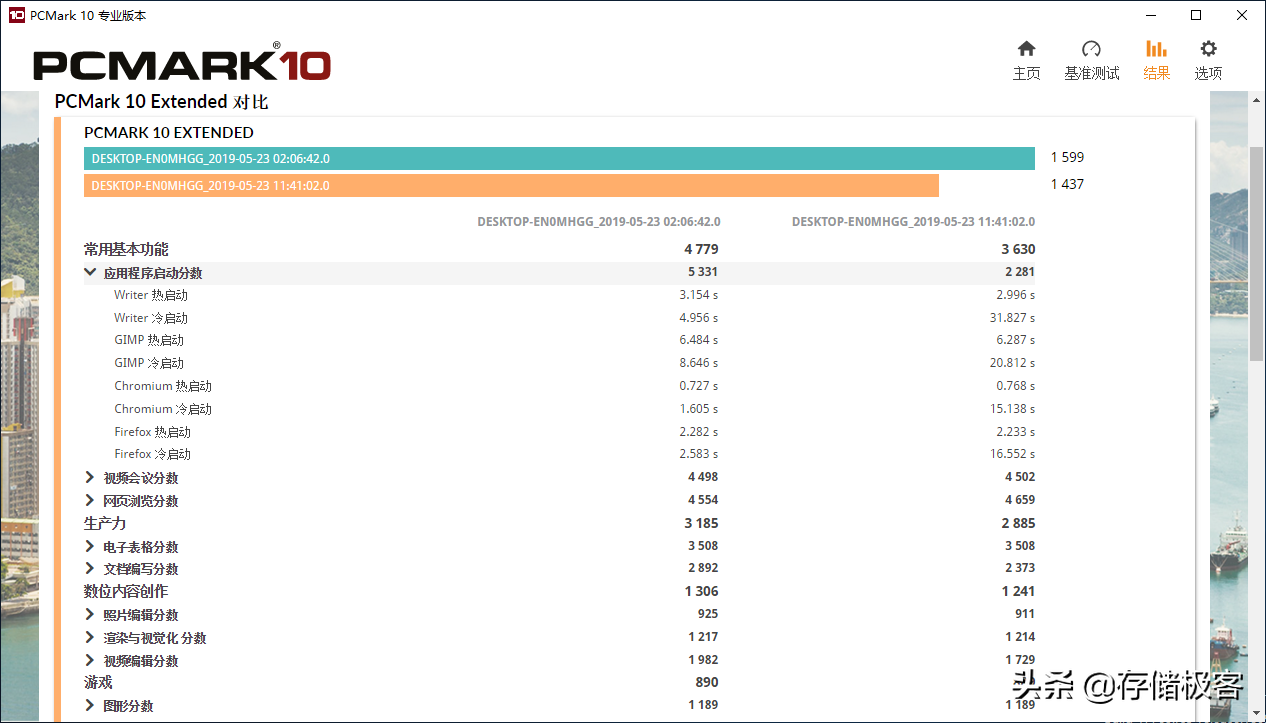Select the 数位内容创作 category label

point(126,591)
